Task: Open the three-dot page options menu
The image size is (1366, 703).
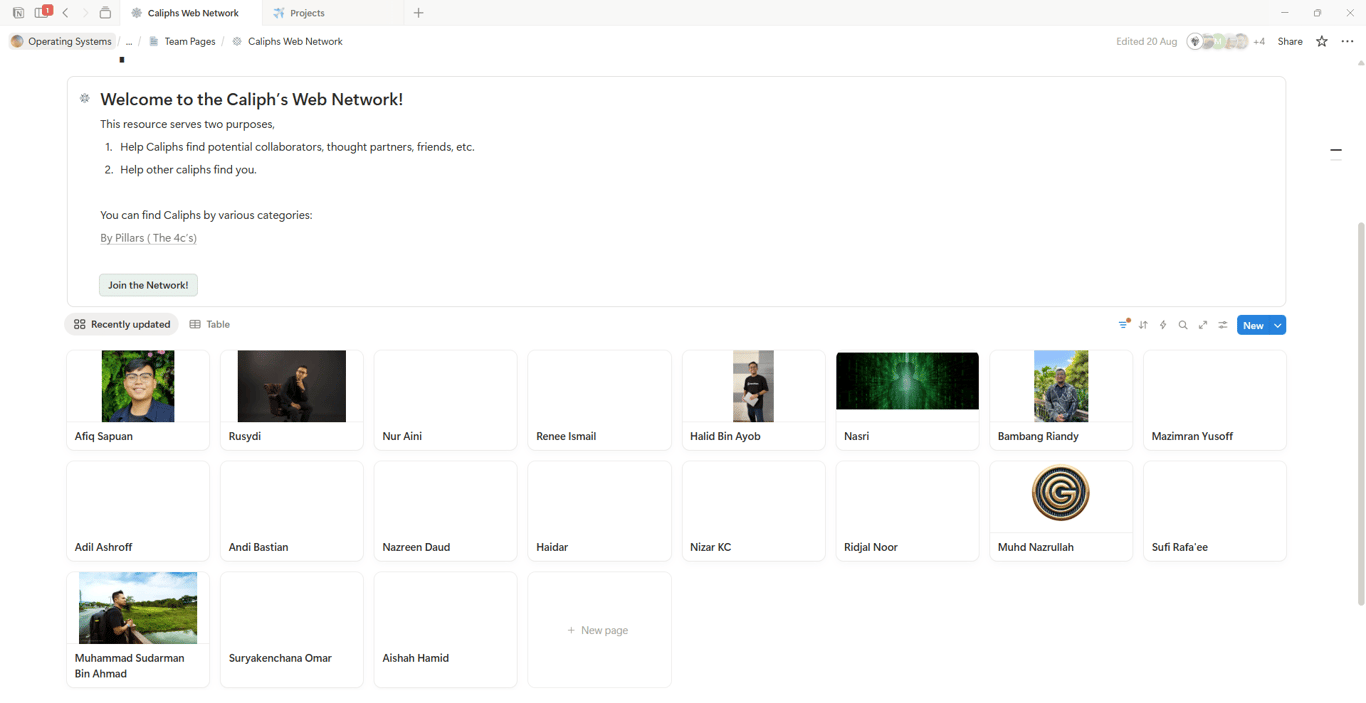Action: 1347,41
